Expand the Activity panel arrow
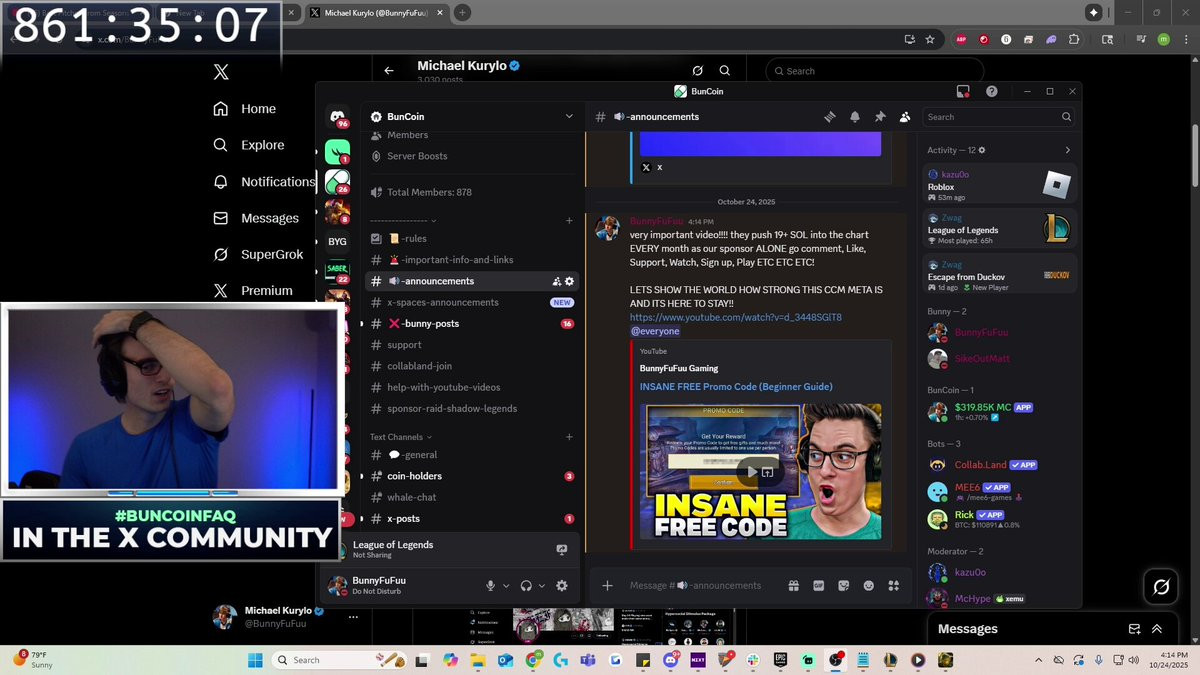 click(x=1067, y=150)
